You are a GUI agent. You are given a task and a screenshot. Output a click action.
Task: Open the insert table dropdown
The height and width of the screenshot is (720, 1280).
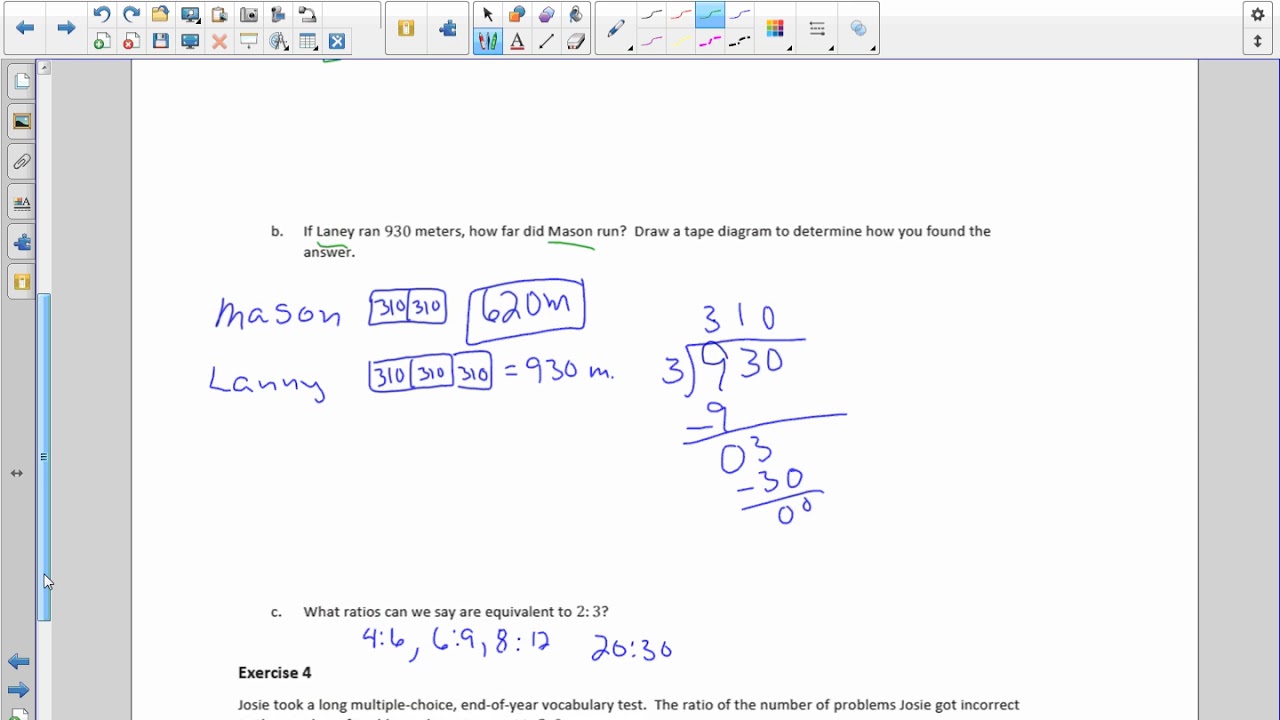(x=309, y=41)
